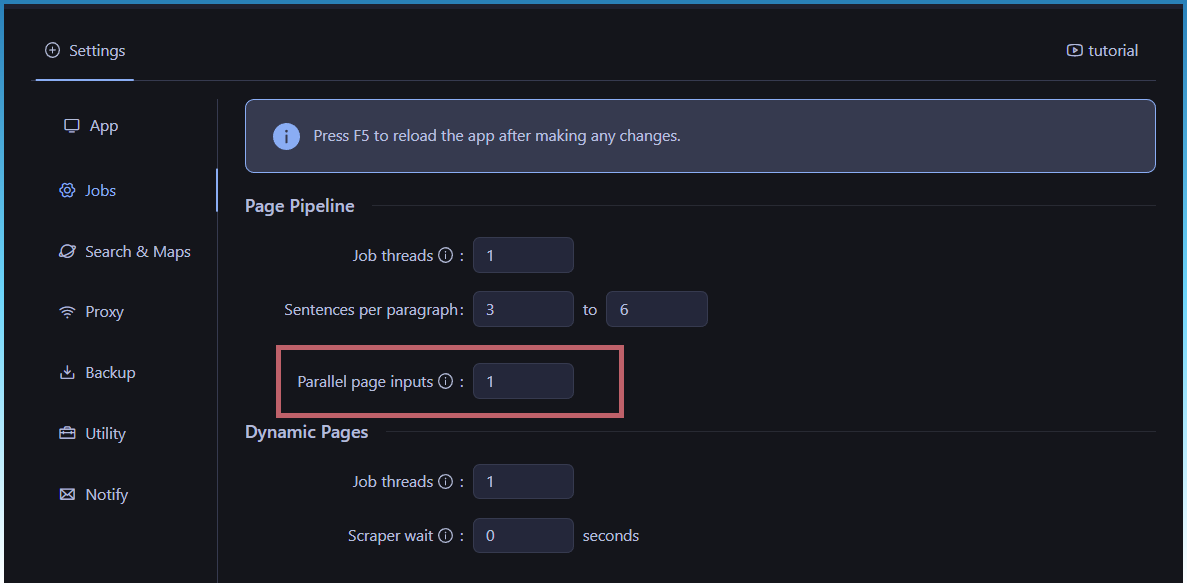The width and height of the screenshot is (1187, 587).
Task: Click the Scraper wait info icon
Action: 446,536
